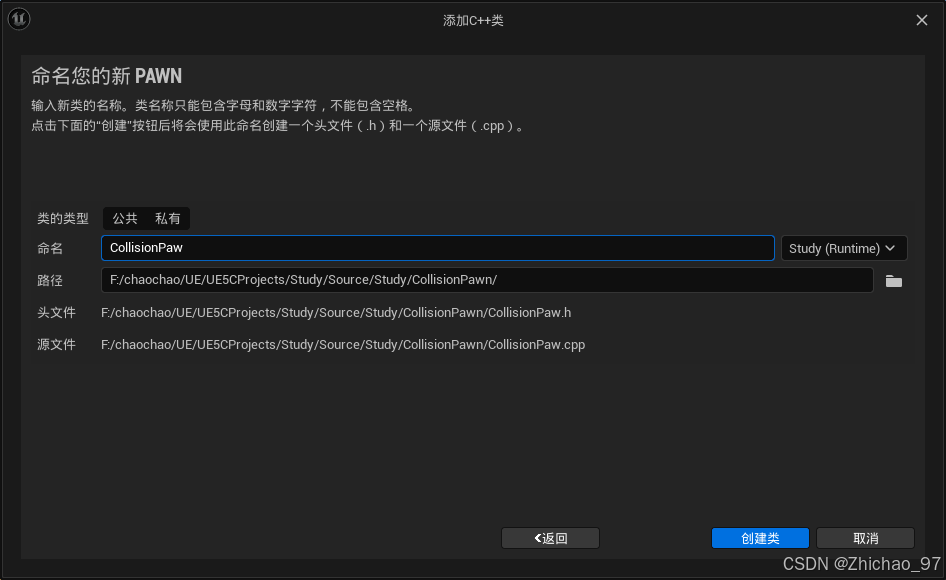The height and width of the screenshot is (580, 946).
Task: Select 私有 (private) class type
Action: tap(168, 218)
